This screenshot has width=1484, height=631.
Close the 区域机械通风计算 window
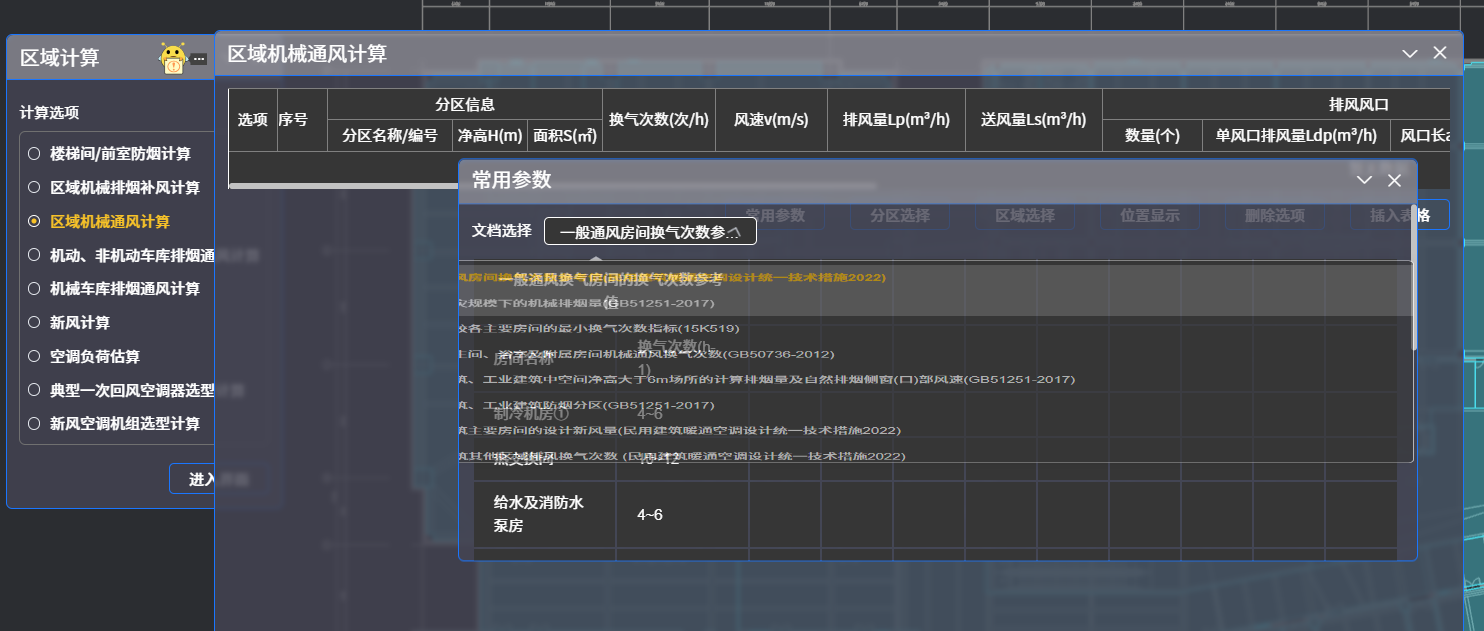(x=1440, y=54)
